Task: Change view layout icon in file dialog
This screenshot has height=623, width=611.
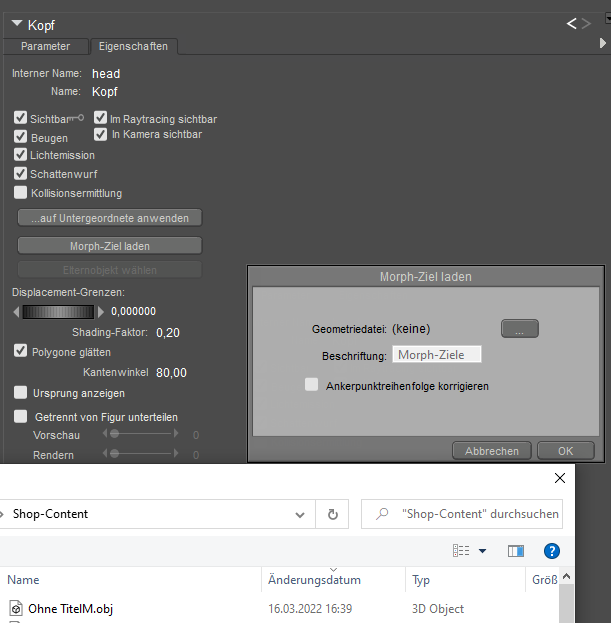Action: pos(461,551)
